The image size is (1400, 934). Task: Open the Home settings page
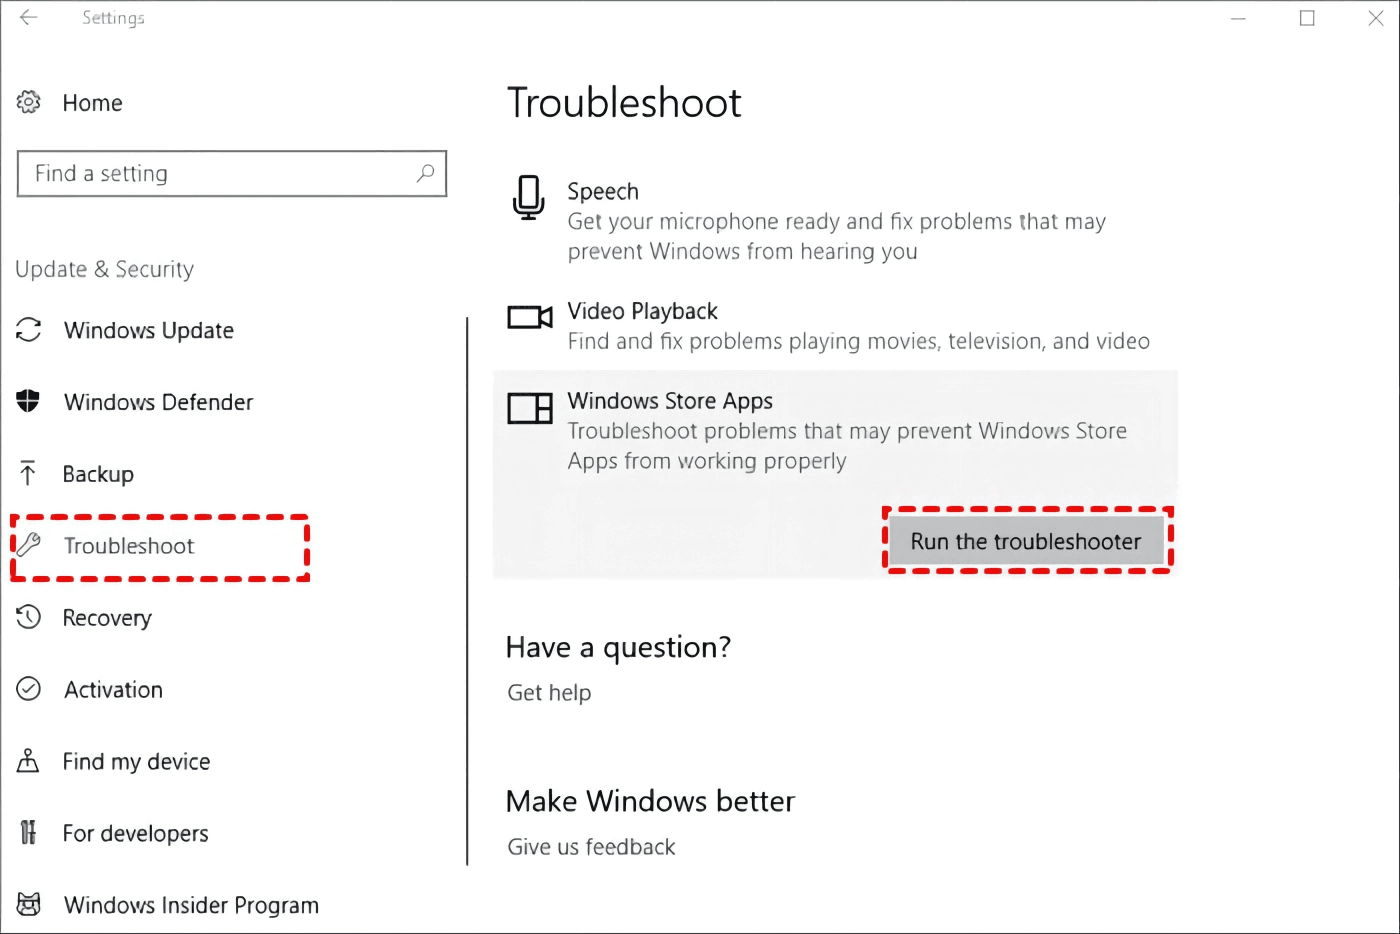pyautogui.click(x=92, y=102)
